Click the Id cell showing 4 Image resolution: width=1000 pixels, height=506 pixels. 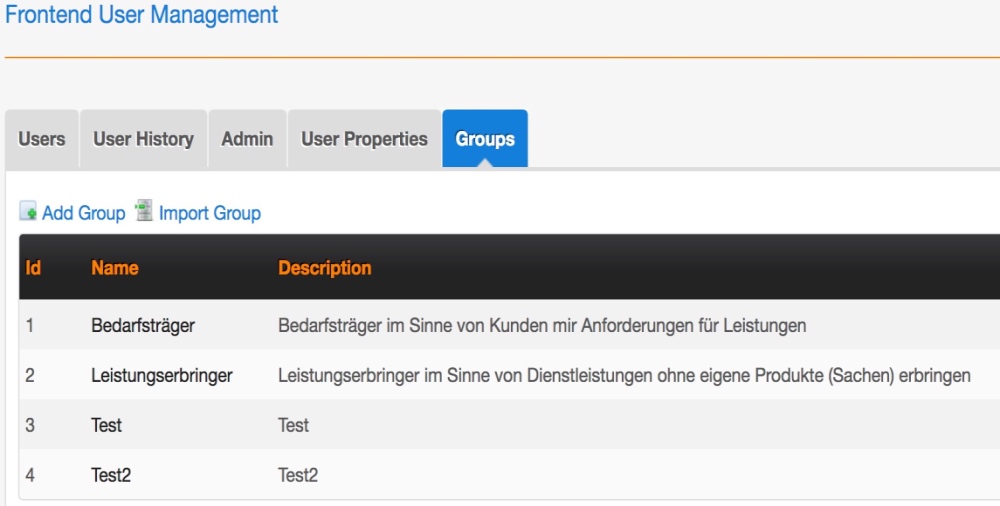click(x=30, y=476)
